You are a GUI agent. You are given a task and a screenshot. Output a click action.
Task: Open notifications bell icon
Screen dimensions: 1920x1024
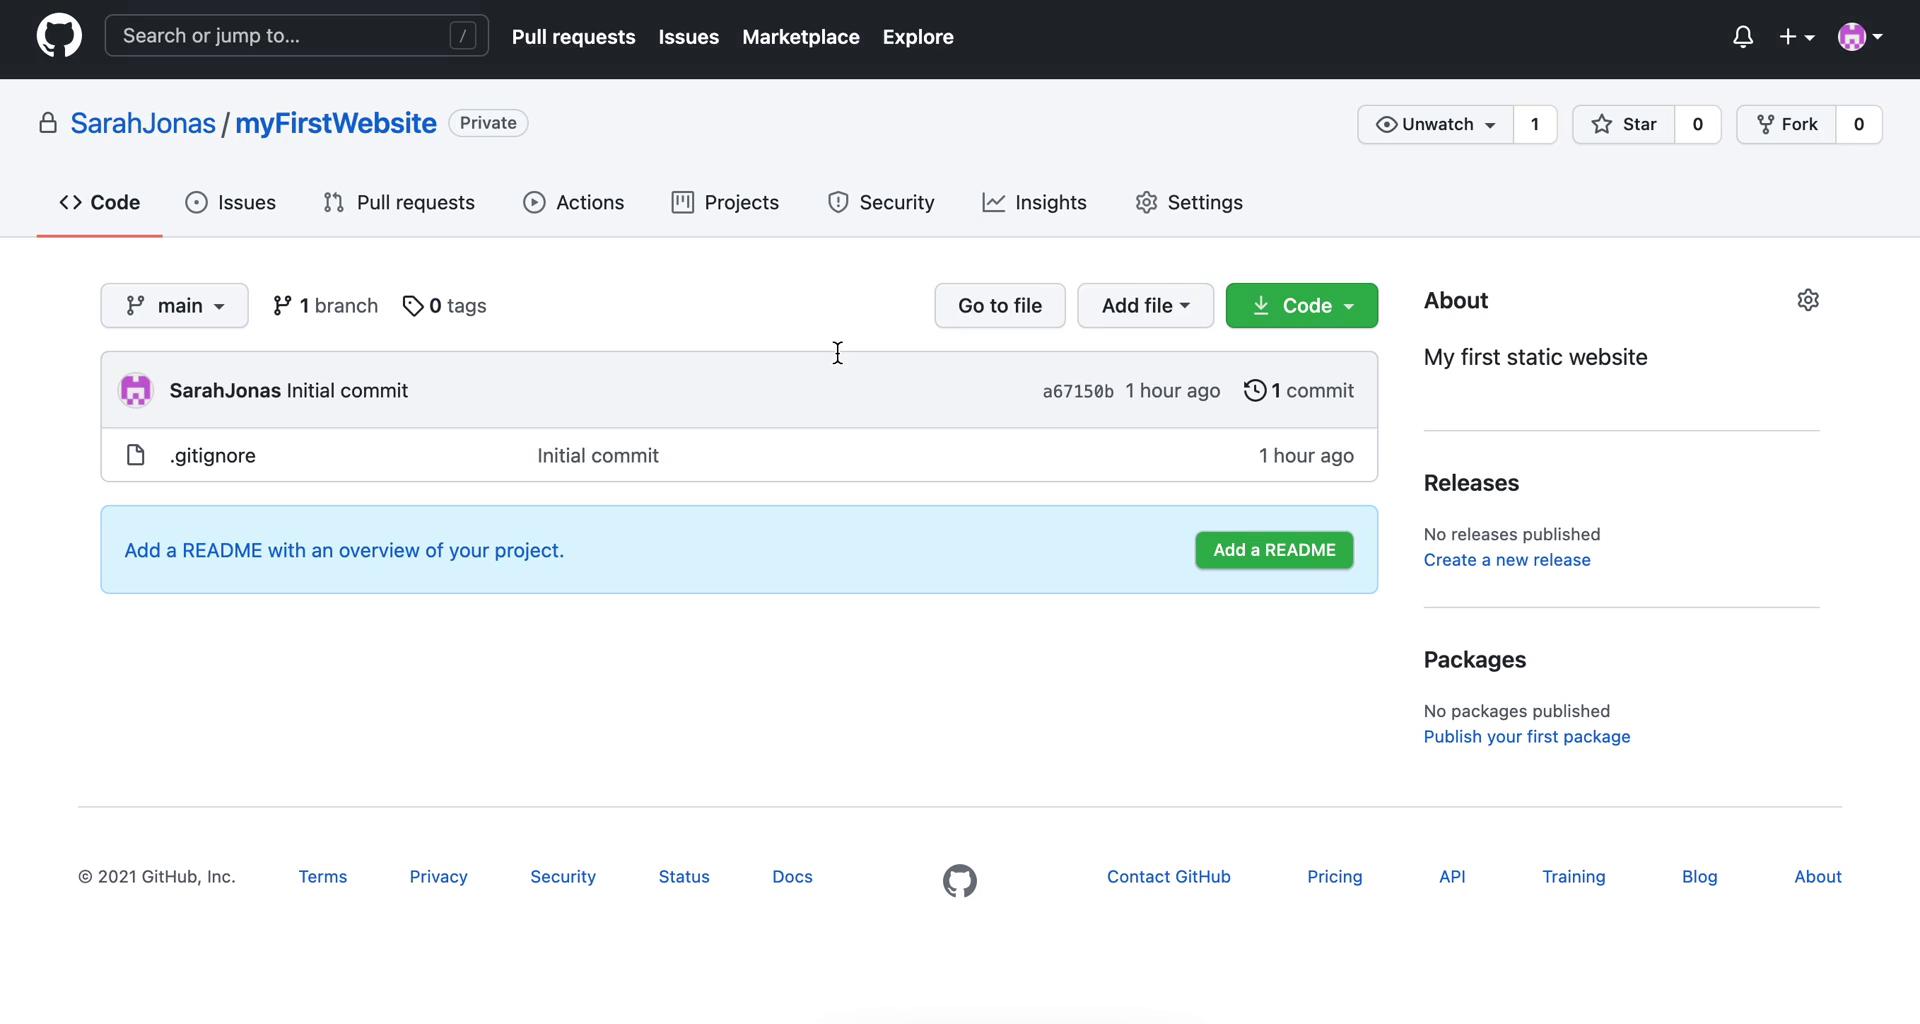(x=1743, y=37)
